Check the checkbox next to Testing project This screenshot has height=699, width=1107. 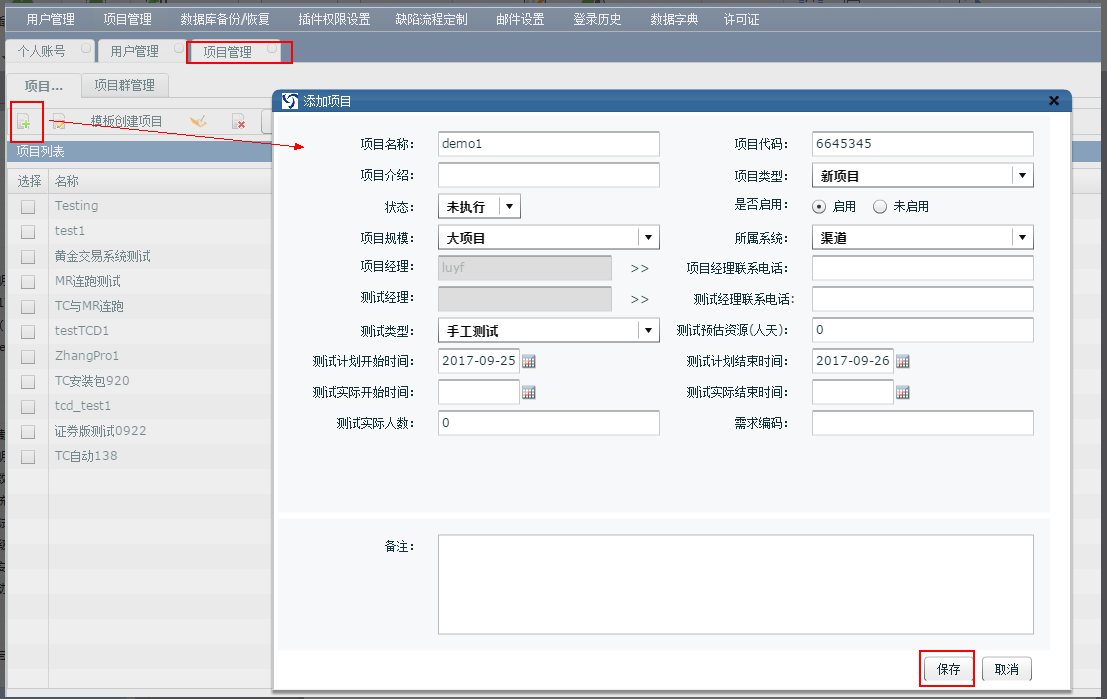[27, 206]
